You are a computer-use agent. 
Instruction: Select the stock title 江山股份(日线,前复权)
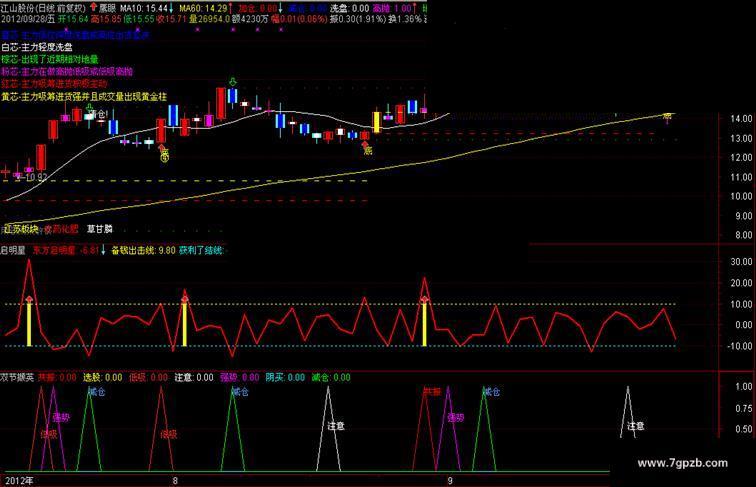(44, 8)
